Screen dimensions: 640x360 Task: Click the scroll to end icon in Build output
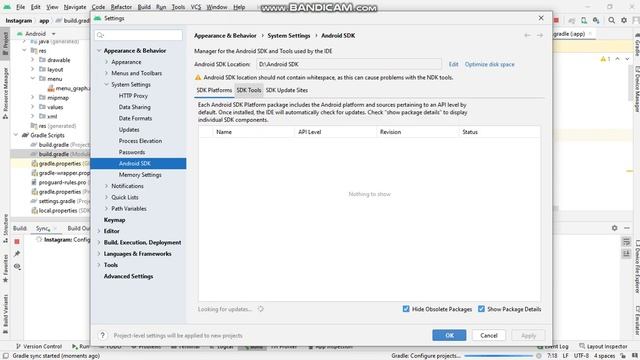point(627,254)
